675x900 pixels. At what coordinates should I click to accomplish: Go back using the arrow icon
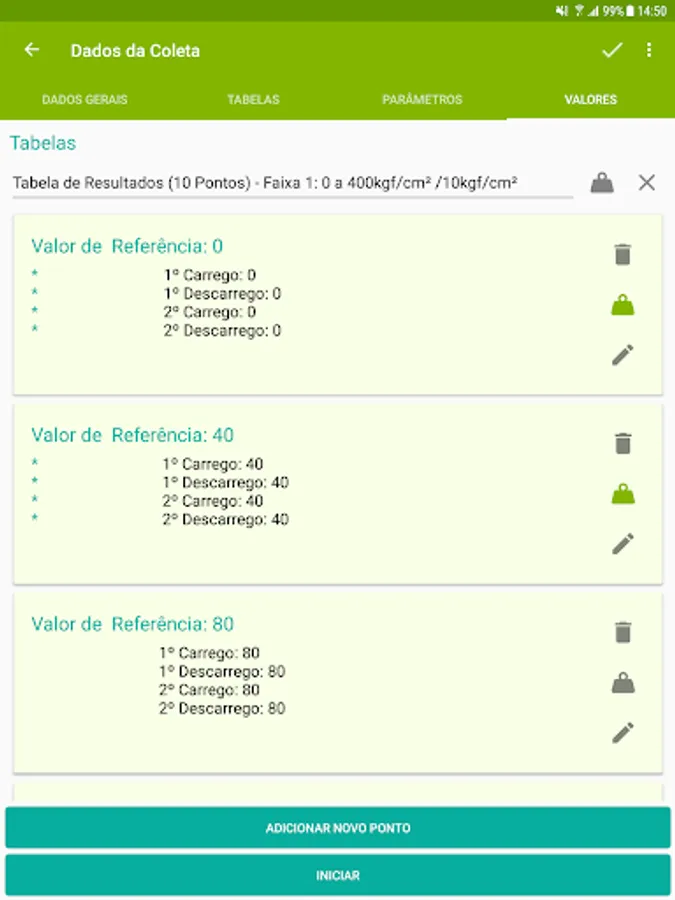click(32, 50)
